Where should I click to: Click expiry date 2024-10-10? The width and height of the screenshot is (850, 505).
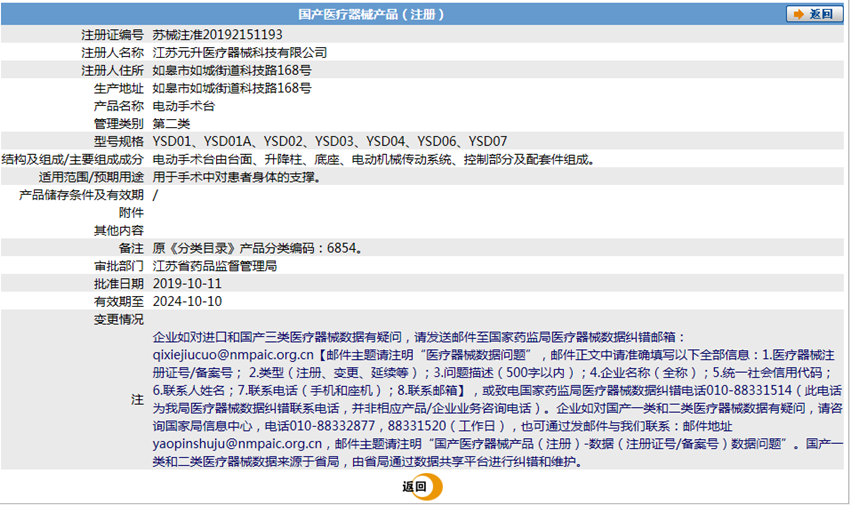(187, 302)
